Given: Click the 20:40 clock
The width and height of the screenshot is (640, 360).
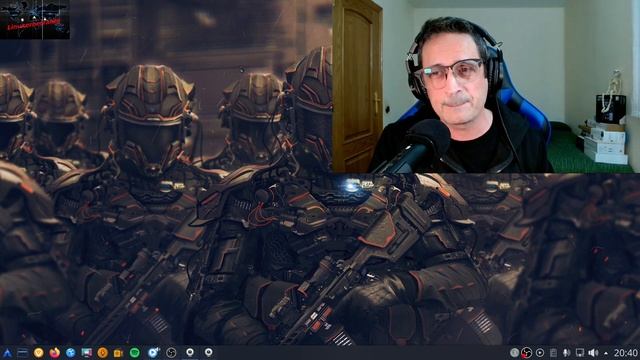Looking at the screenshot, I should pyautogui.click(x=626, y=353).
